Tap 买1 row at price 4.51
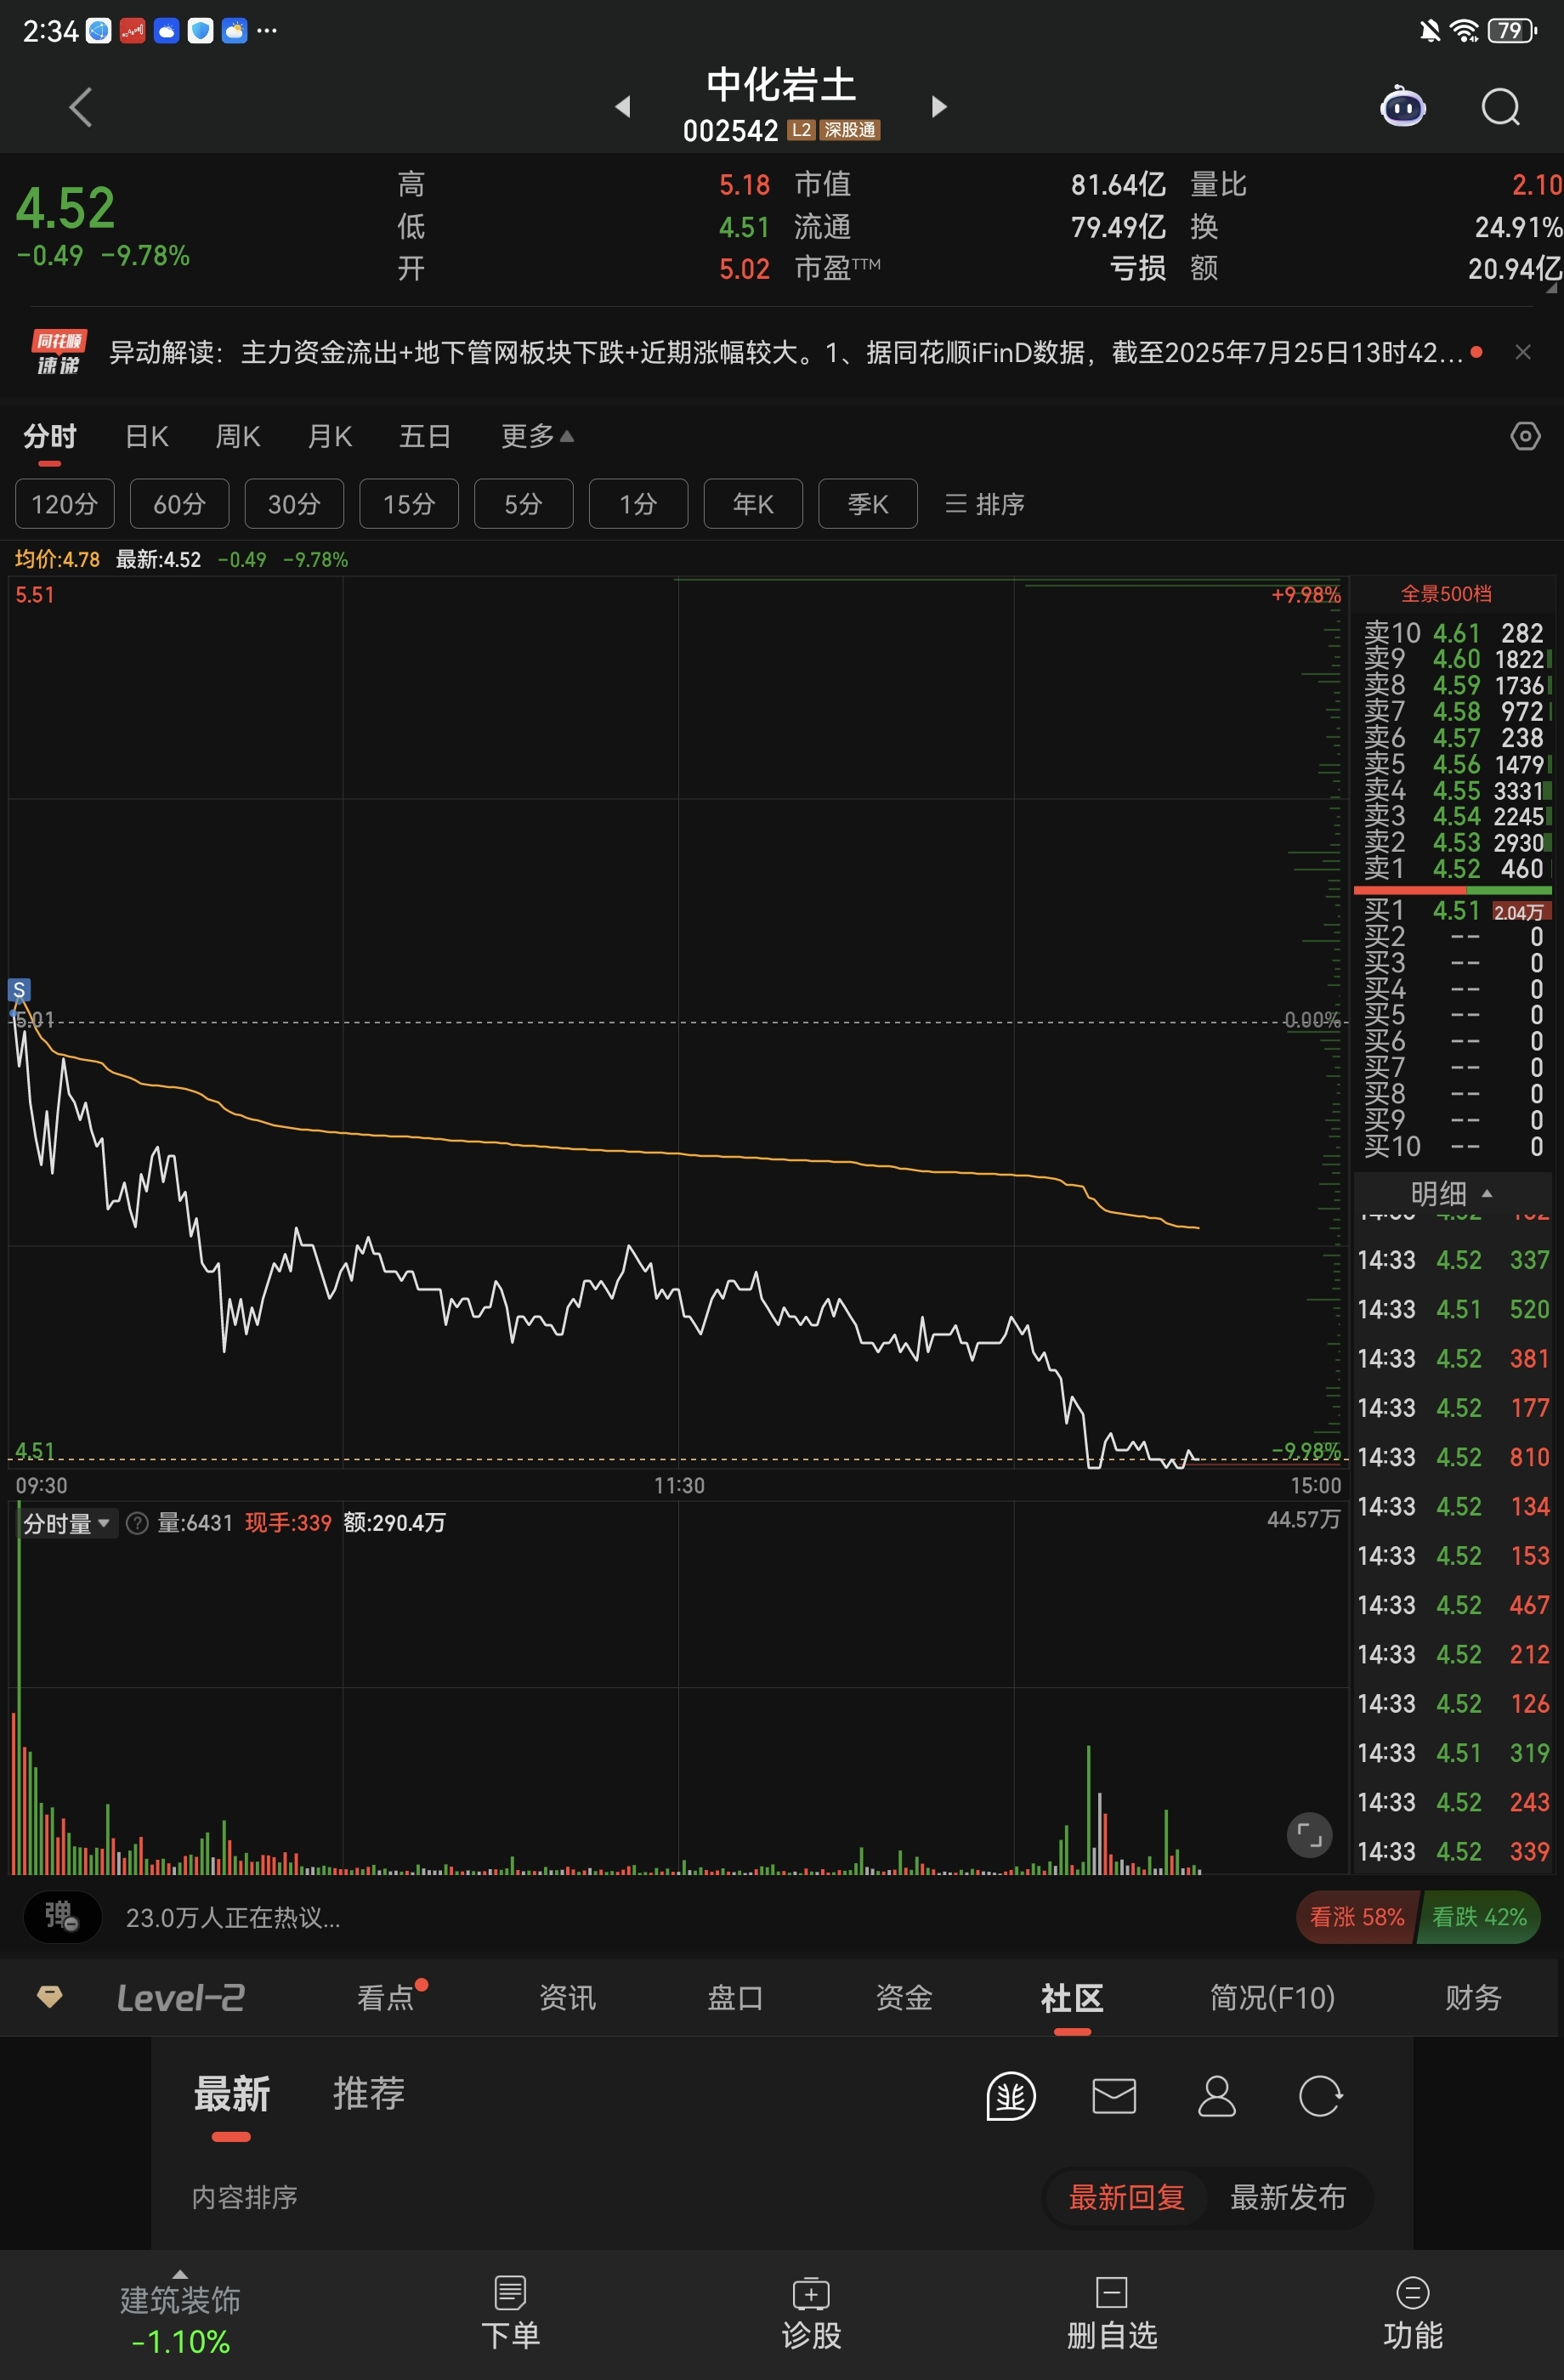The height and width of the screenshot is (2380, 1564). tap(1455, 910)
